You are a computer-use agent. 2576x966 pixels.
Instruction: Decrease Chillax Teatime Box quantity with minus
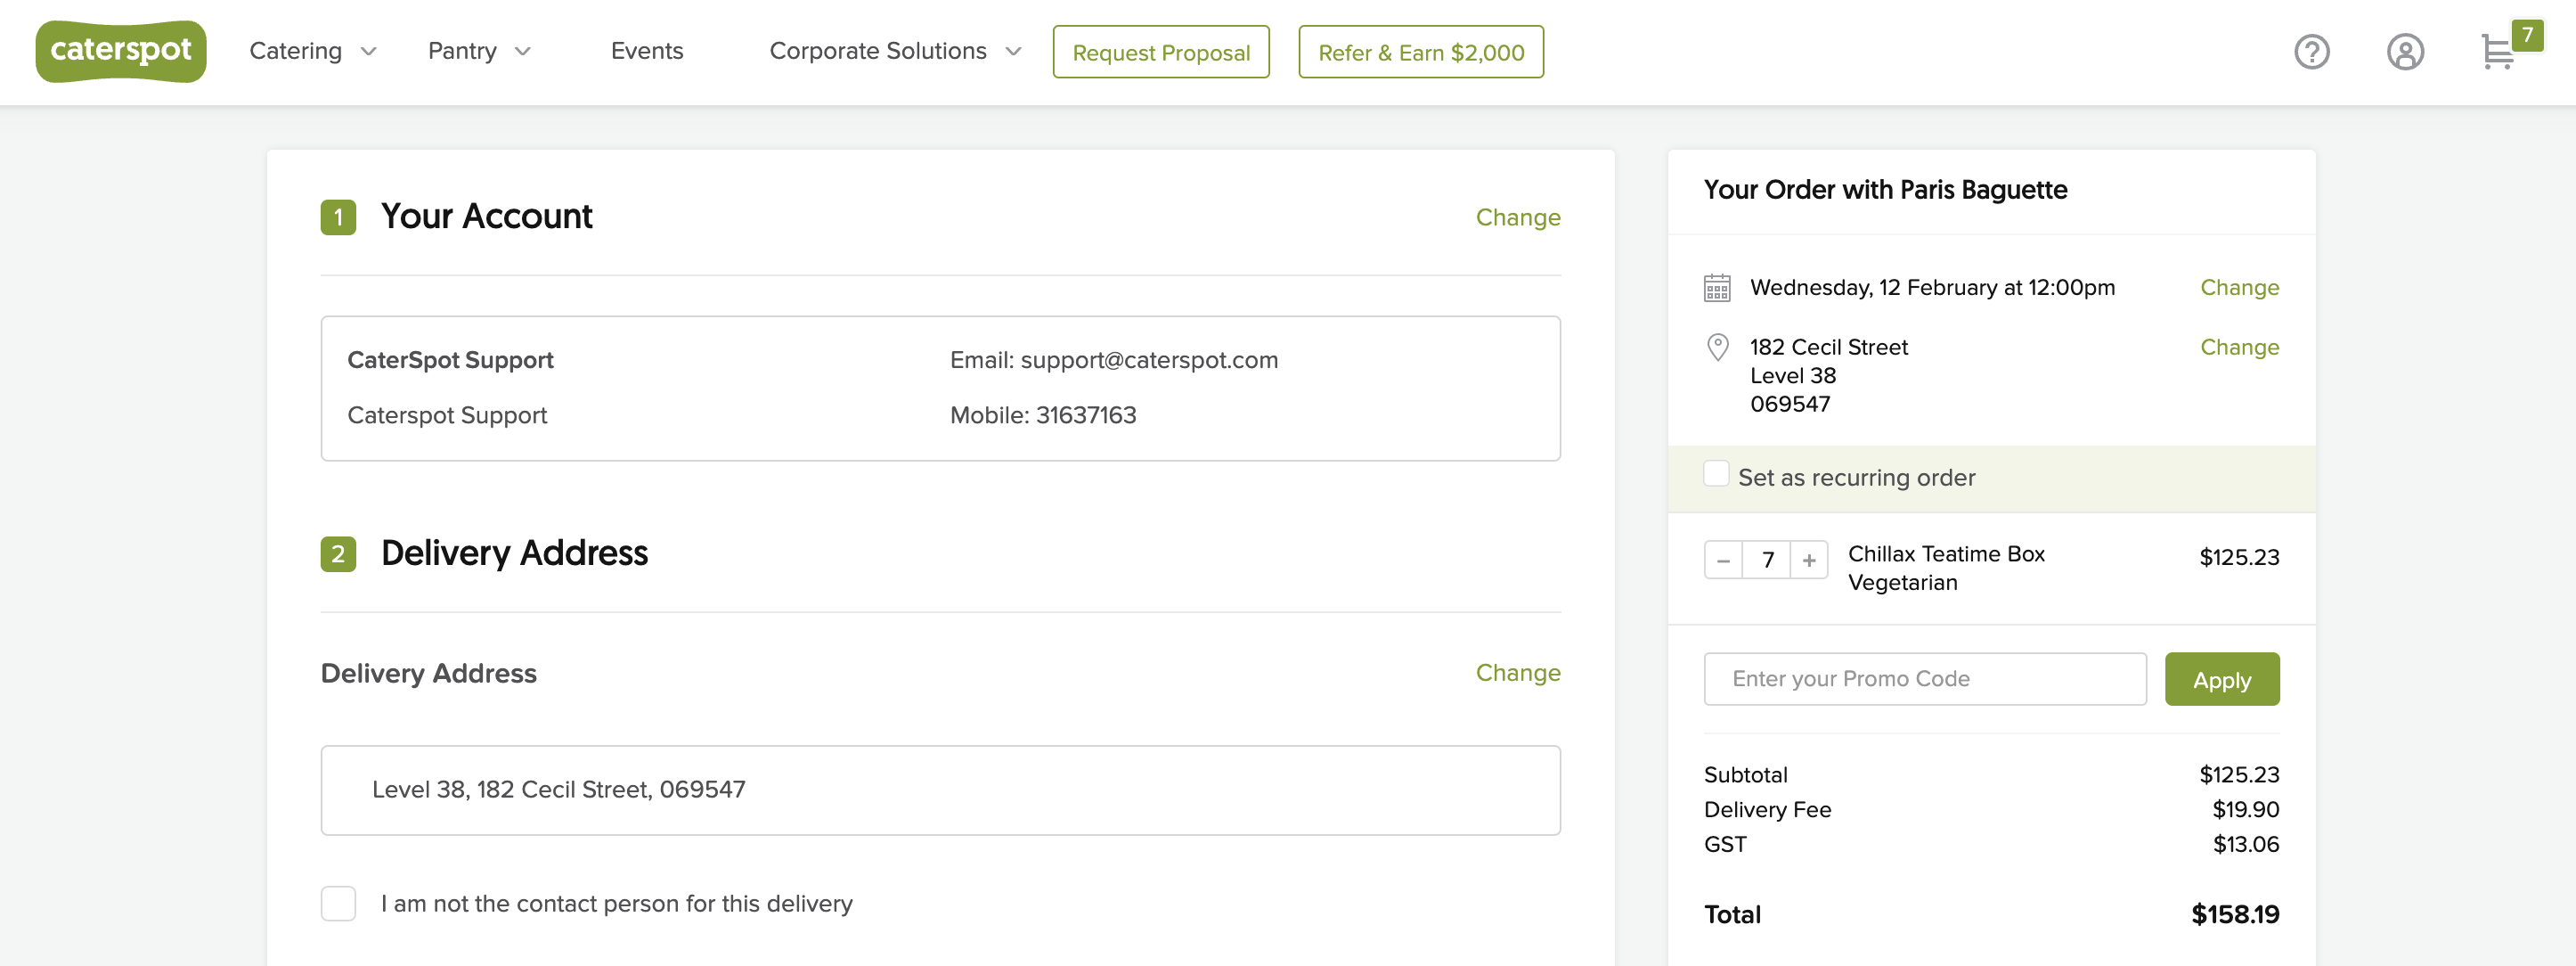pyautogui.click(x=1722, y=560)
